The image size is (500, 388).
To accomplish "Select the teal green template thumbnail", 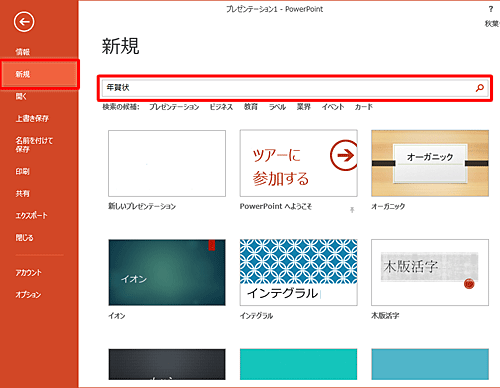I will point(299,364).
